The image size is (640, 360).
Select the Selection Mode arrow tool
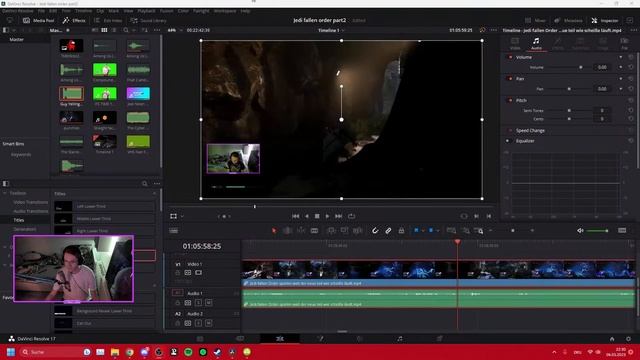point(274,231)
